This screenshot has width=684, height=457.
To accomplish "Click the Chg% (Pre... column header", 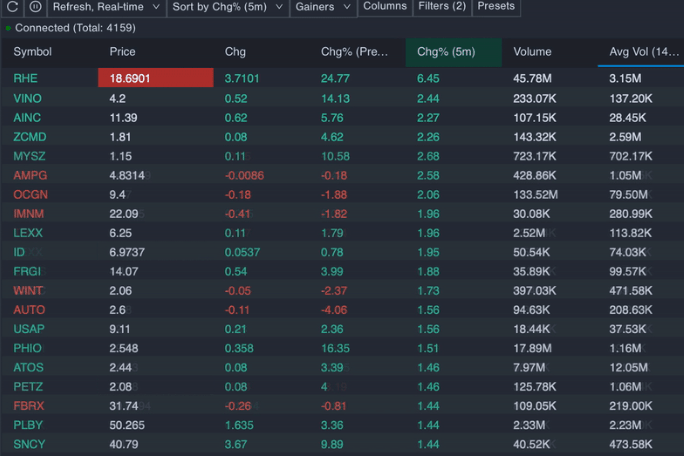I will point(354,52).
